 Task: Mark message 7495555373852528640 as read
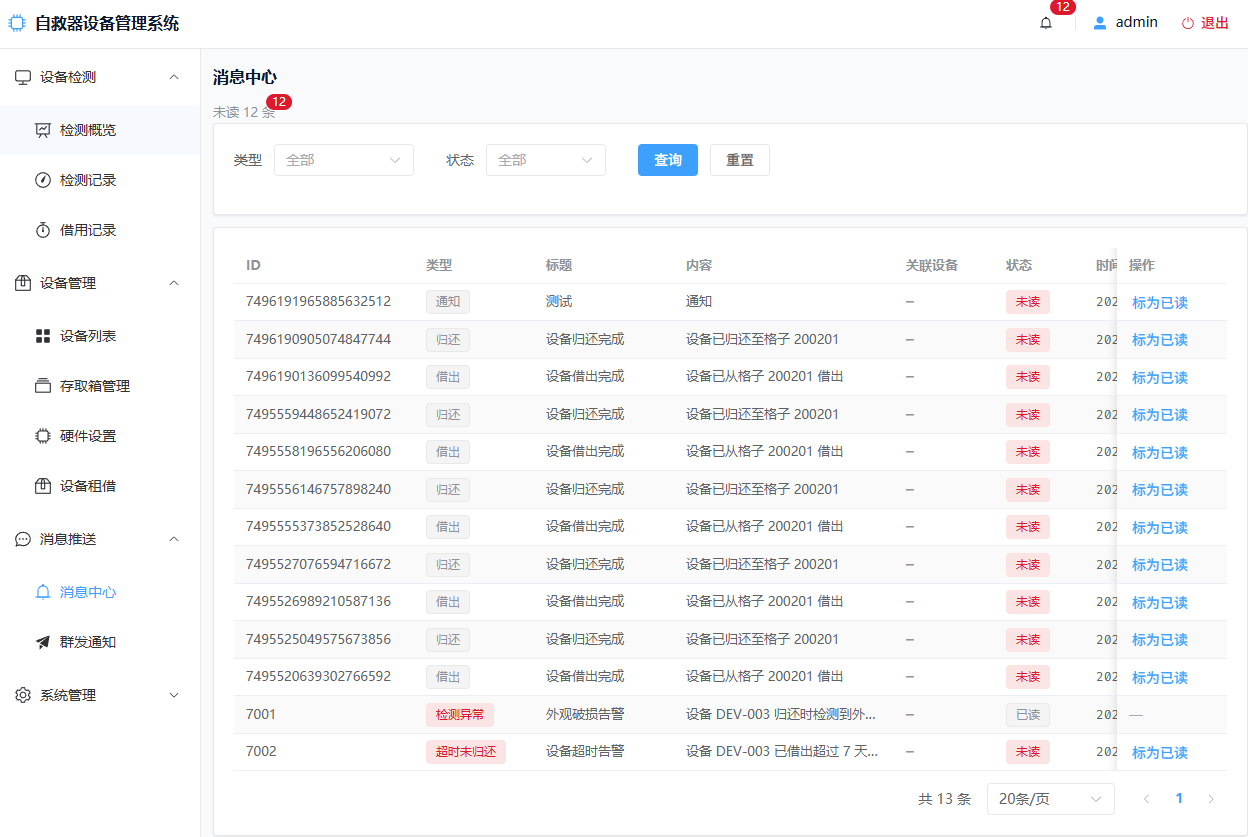tap(1160, 528)
